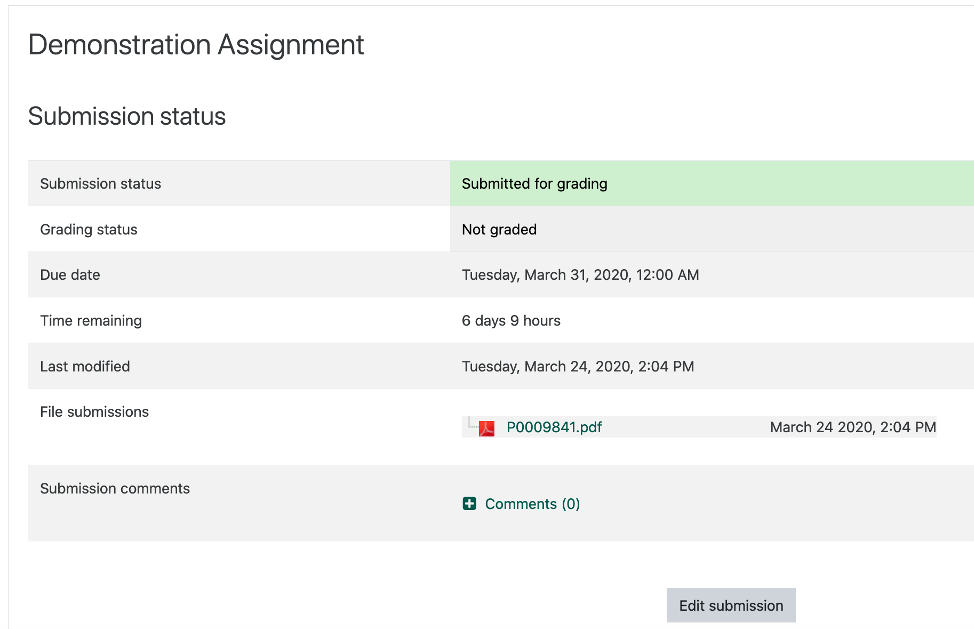Open the Comments (0) link
Viewport: 974px width, 629px height.
pyautogui.click(x=532, y=504)
